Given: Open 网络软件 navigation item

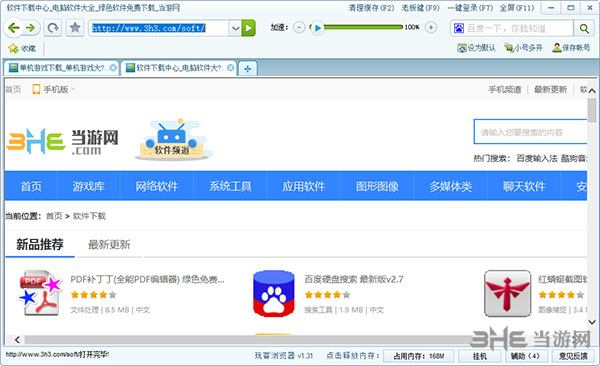Looking at the screenshot, I should click(157, 186).
